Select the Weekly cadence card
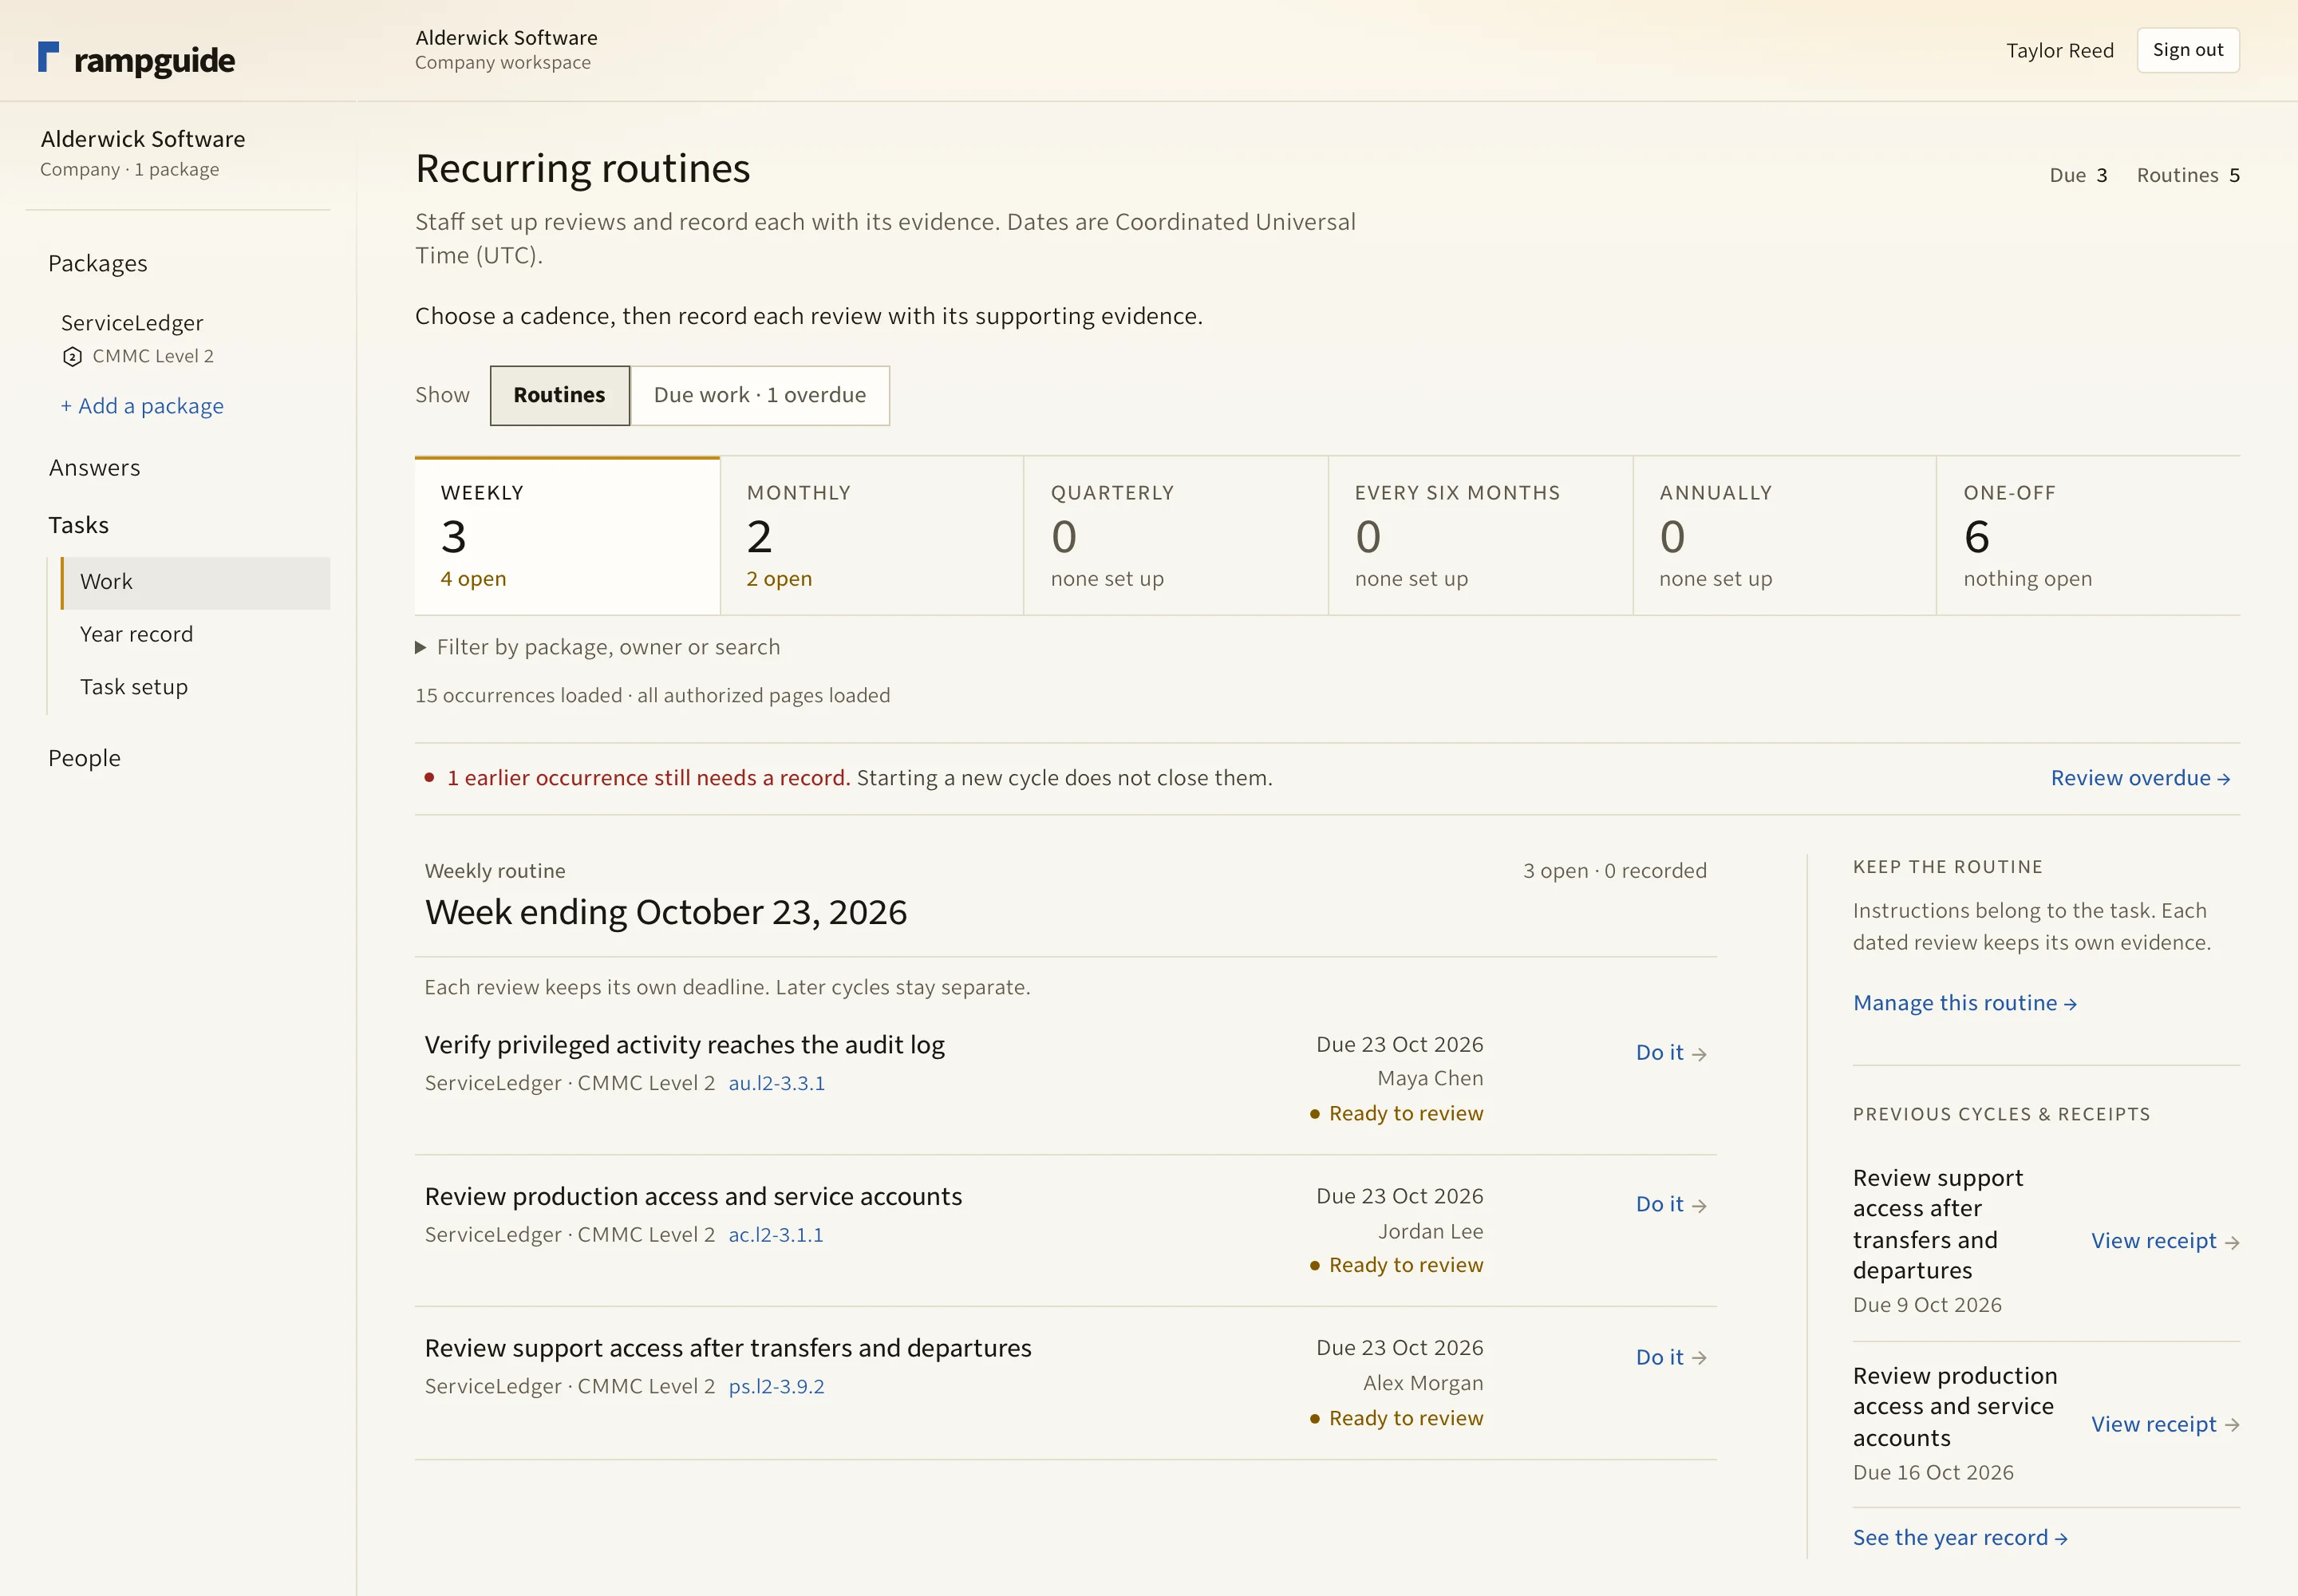This screenshot has height=1596, width=2298. (567, 536)
